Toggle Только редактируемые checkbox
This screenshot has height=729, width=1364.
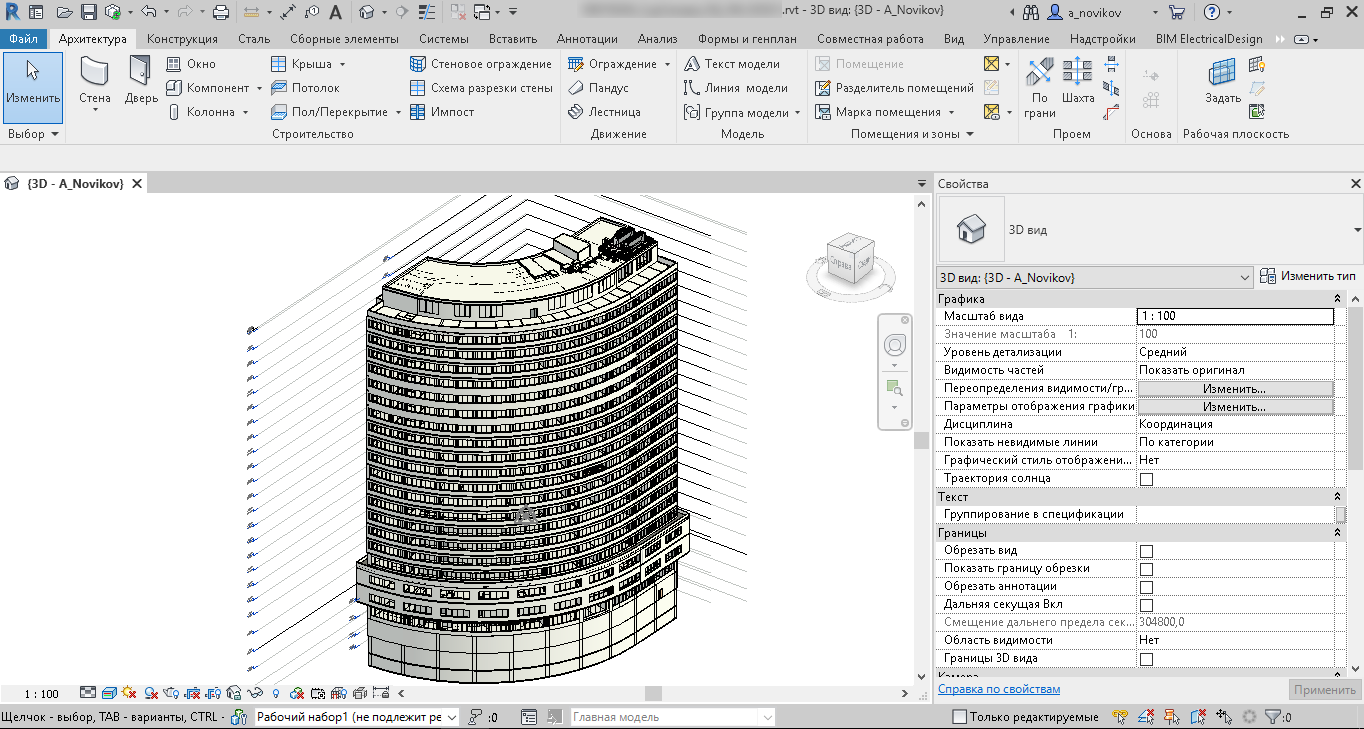tap(960, 717)
